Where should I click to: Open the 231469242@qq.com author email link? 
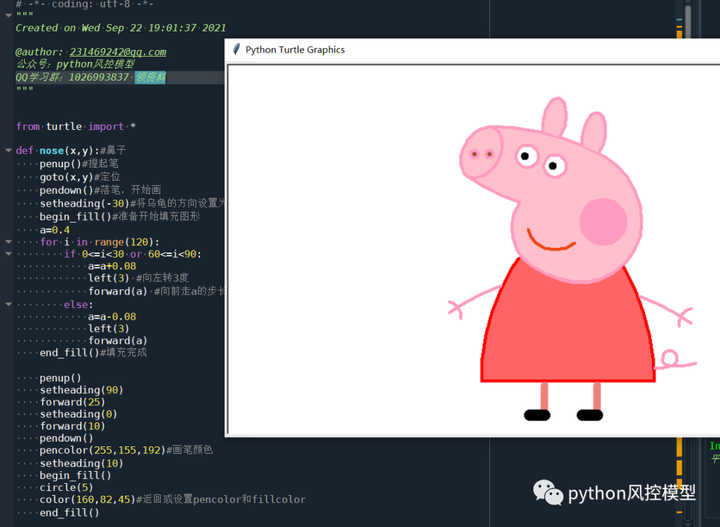click(x=118, y=52)
